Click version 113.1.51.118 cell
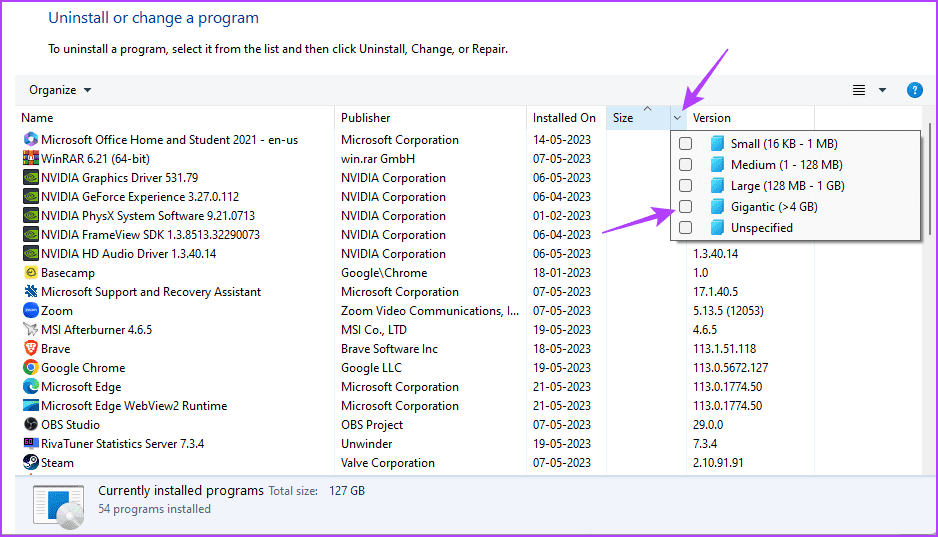Viewport: 938px width, 537px height. pos(724,349)
